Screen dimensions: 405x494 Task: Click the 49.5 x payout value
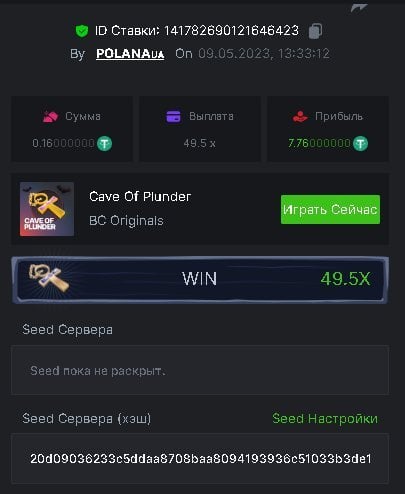click(200, 144)
